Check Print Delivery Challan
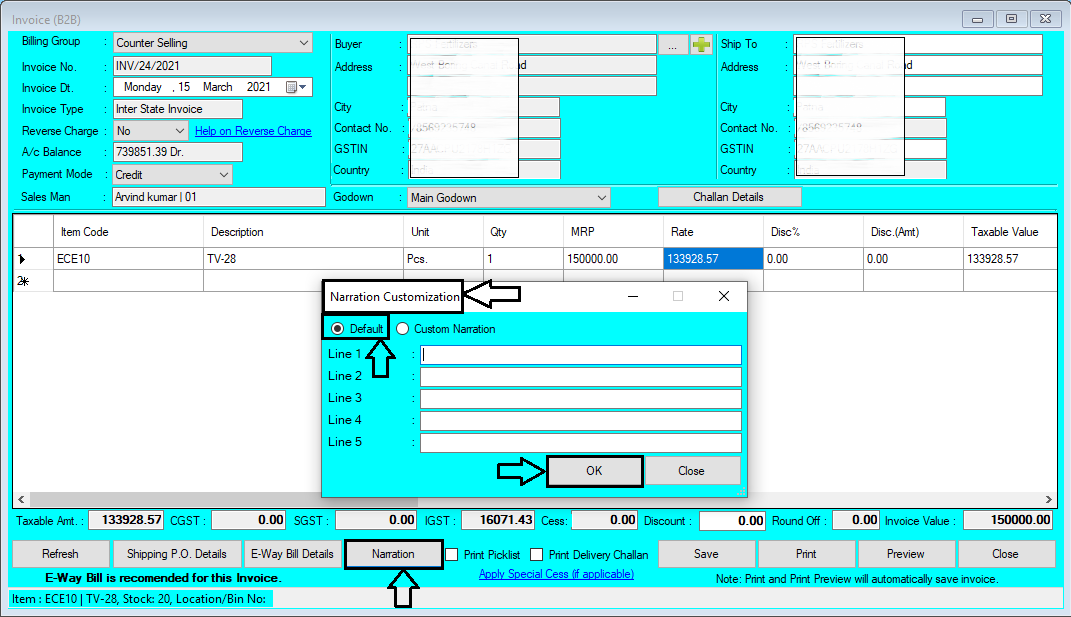The height and width of the screenshot is (617, 1071). coord(536,555)
